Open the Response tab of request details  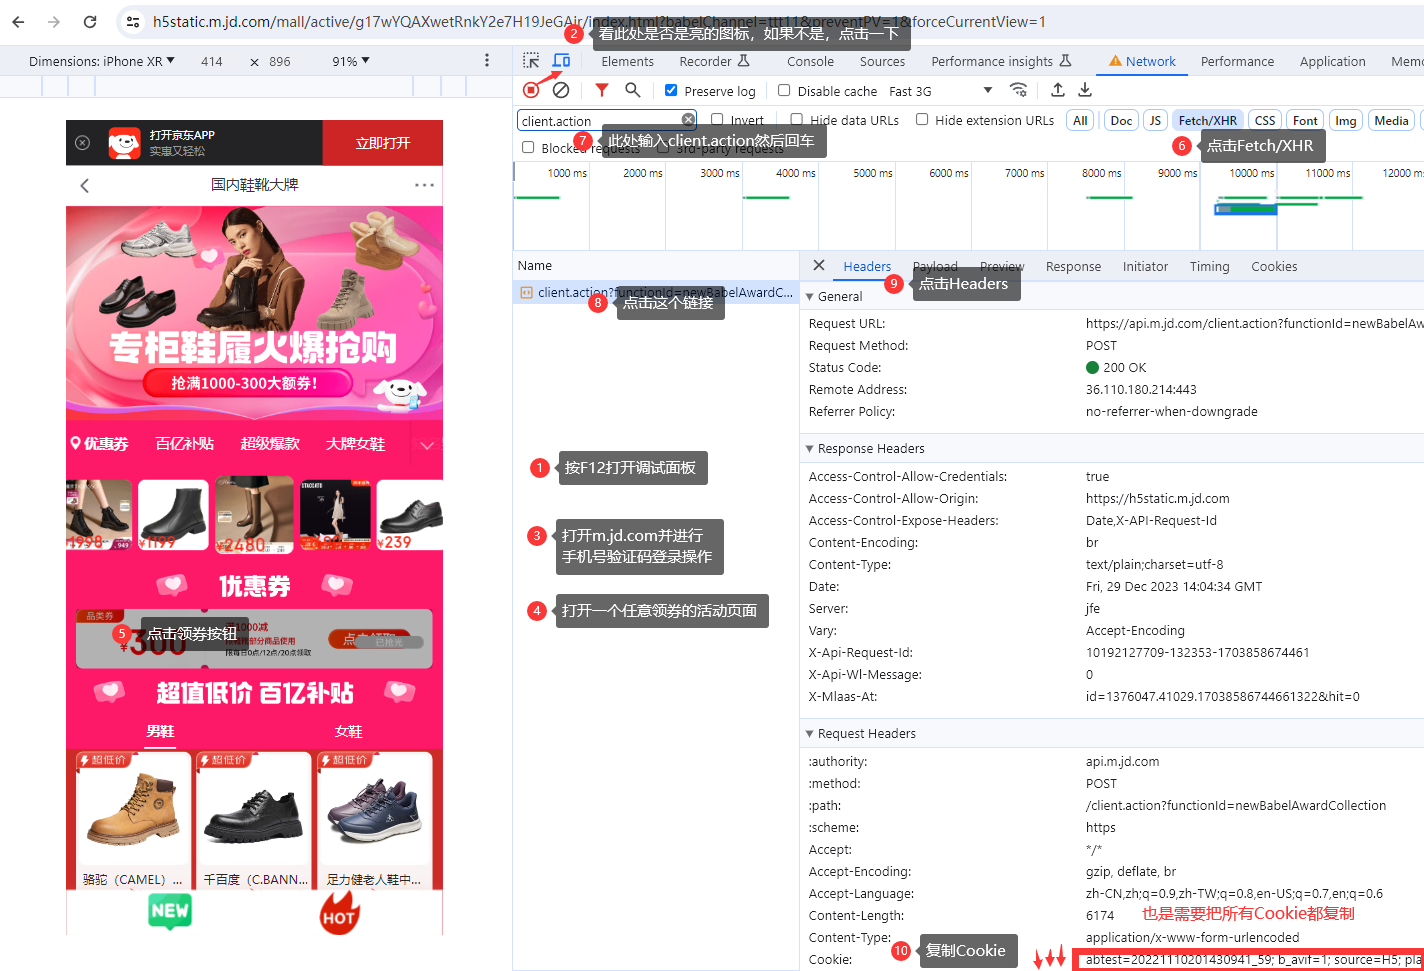click(1073, 266)
